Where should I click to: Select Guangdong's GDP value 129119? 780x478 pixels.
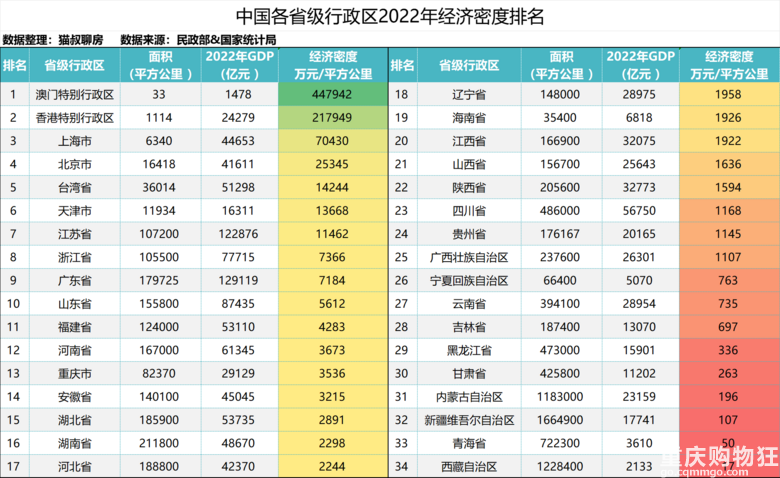coord(239,281)
